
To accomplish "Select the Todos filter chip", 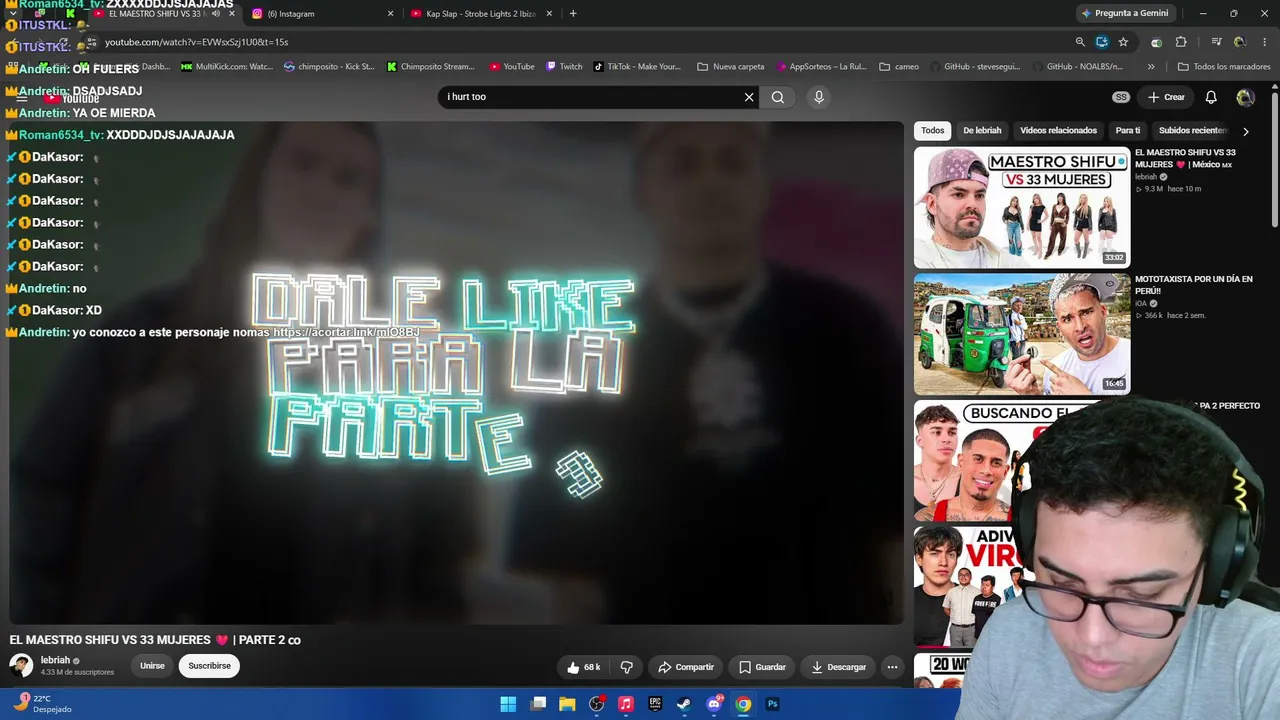I will coord(933,131).
